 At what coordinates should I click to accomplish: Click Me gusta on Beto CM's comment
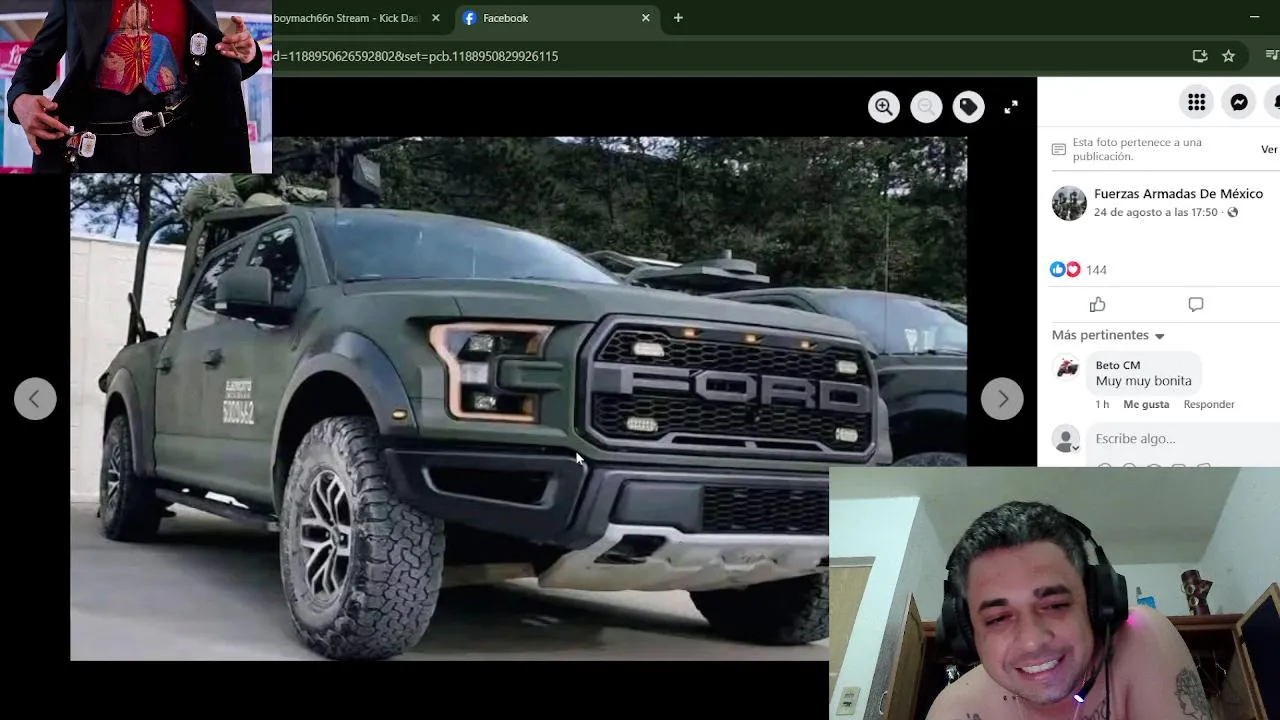(x=1146, y=404)
